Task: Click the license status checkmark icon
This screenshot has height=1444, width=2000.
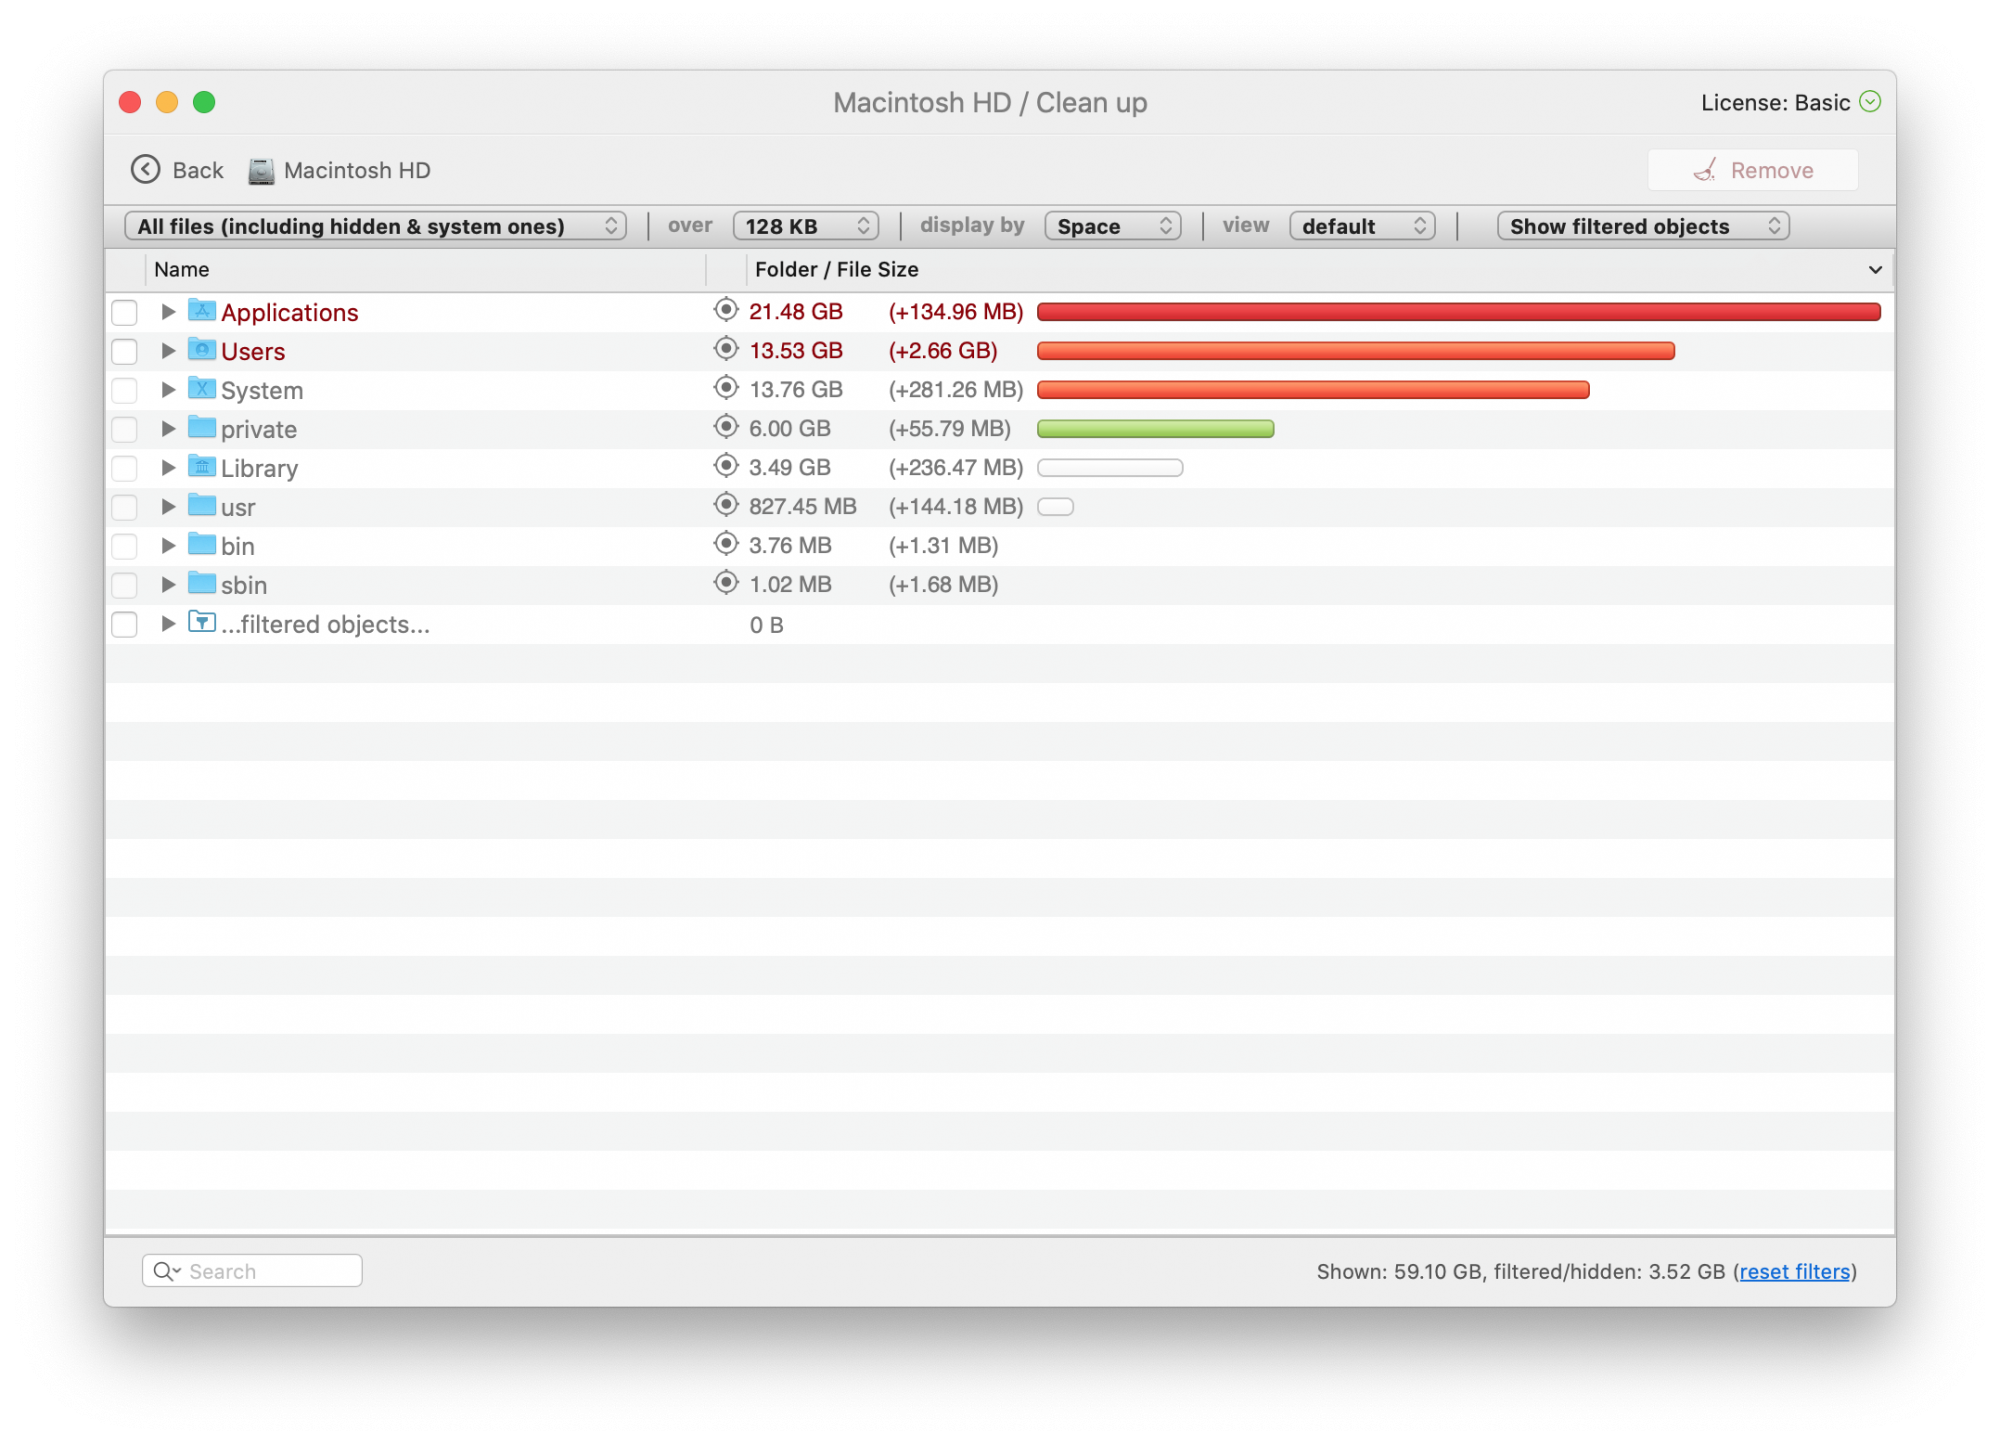Action: (x=1870, y=102)
